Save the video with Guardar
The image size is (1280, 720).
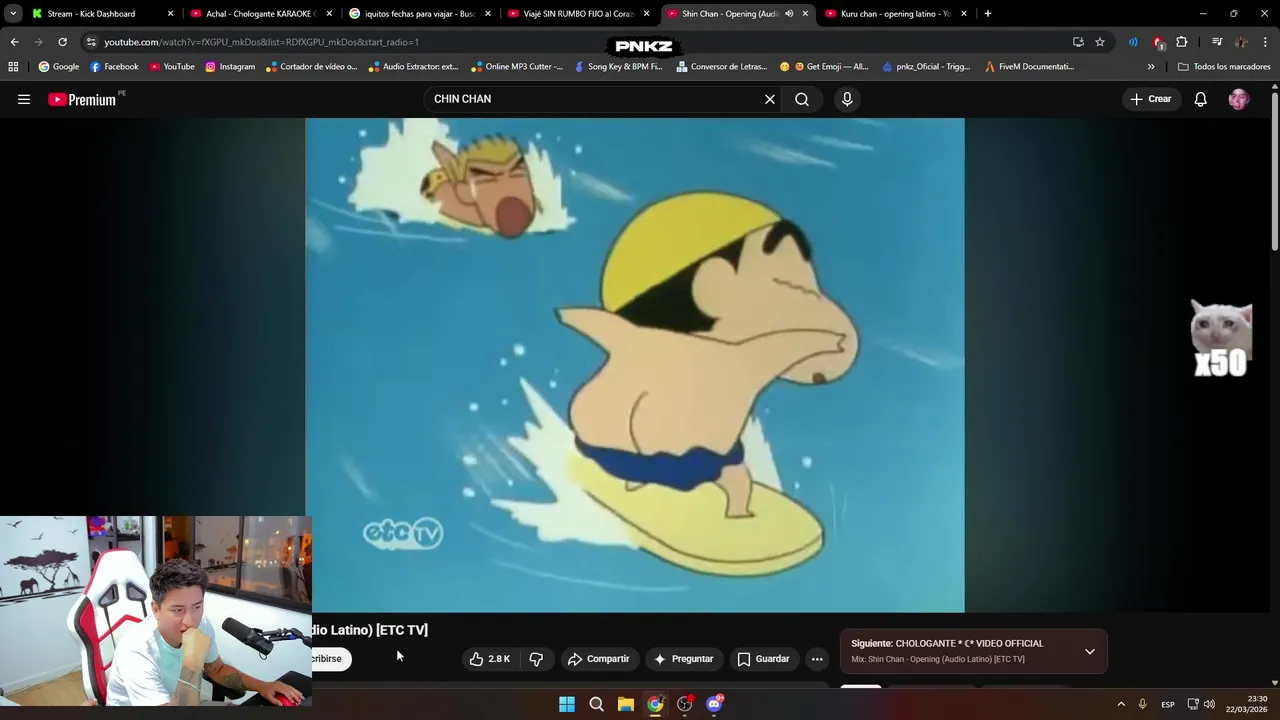(x=763, y=659)
